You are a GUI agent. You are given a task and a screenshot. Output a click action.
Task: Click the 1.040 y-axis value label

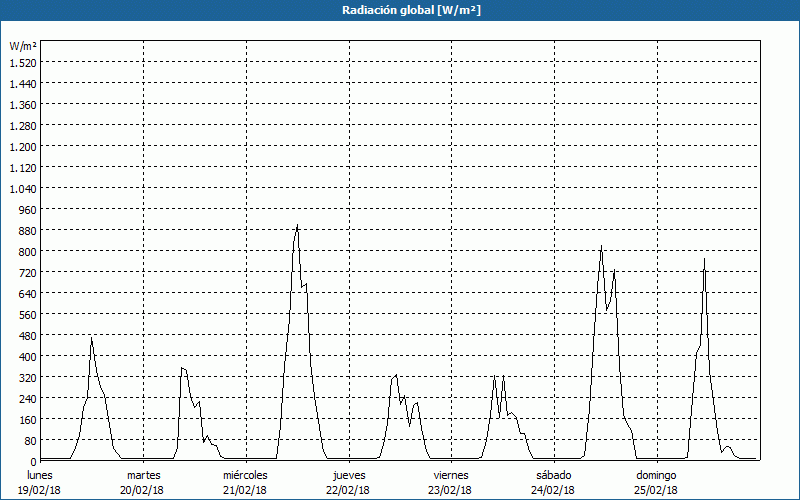23,188
